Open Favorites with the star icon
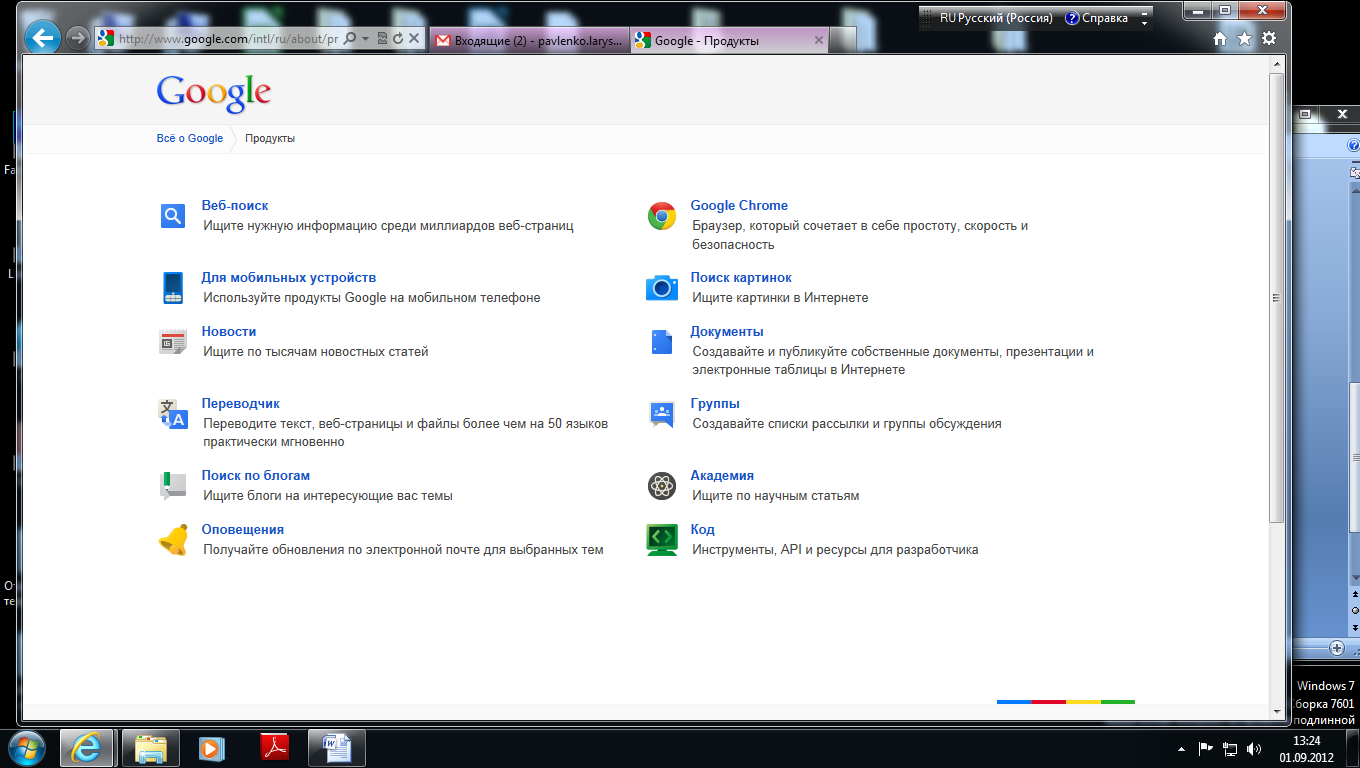Image resolution: width=1360 pixels, height=768 pixels. pos(1244,39)
